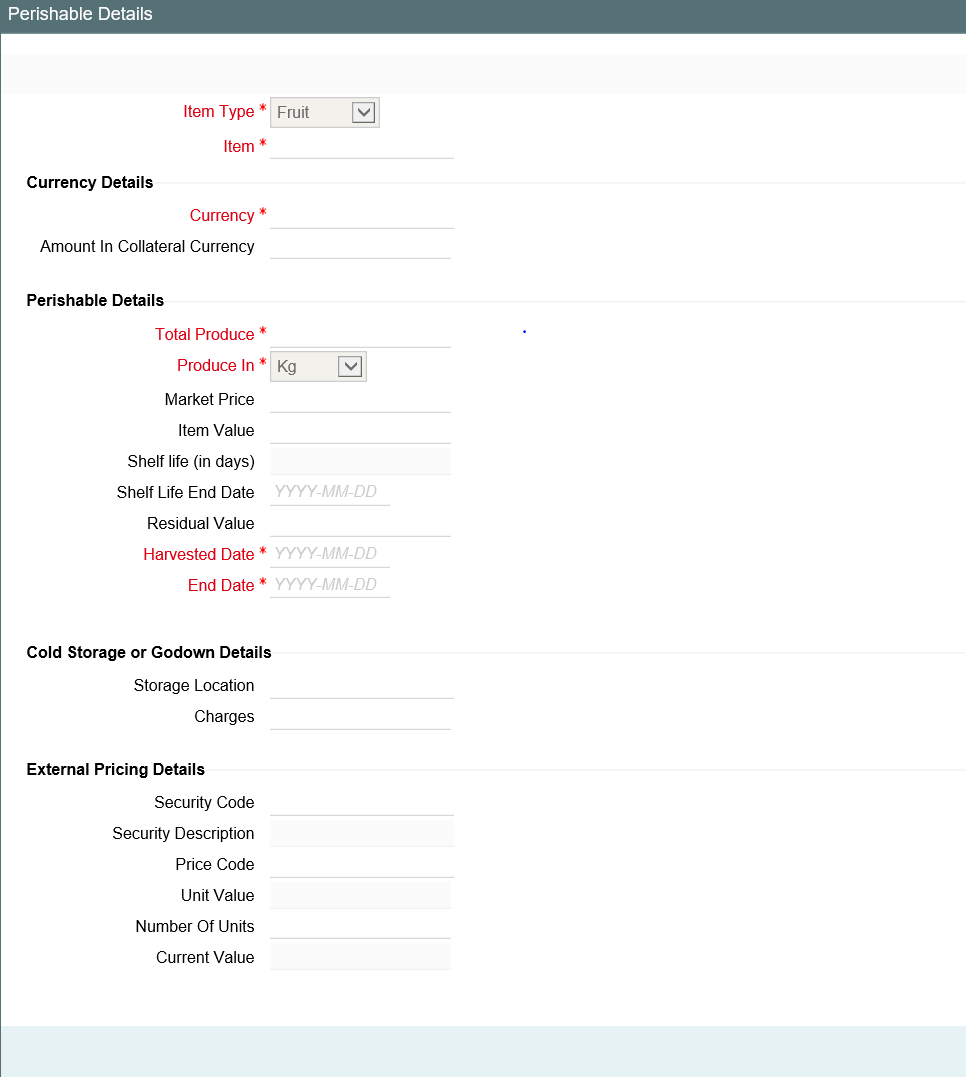The width and height of the screenshot is (966, 1086).
Task: Click the Security Description field
Action: (x=361, y=833)
